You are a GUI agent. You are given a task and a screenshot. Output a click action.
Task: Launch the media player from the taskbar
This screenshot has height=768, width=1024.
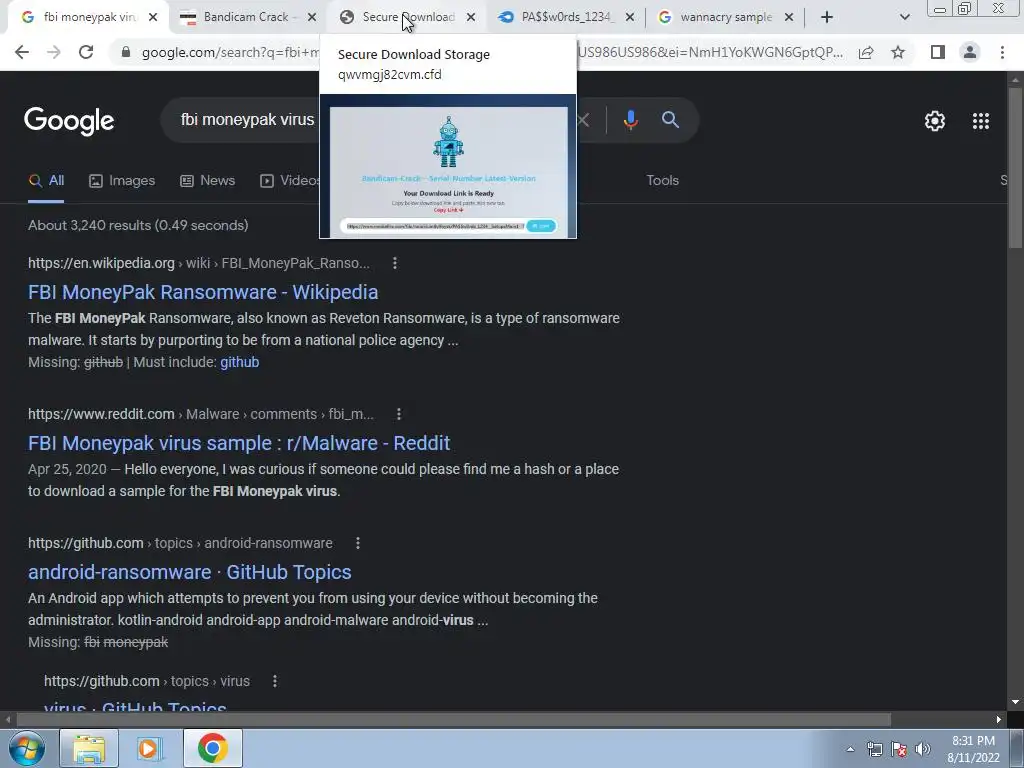[x=150, y=748]
